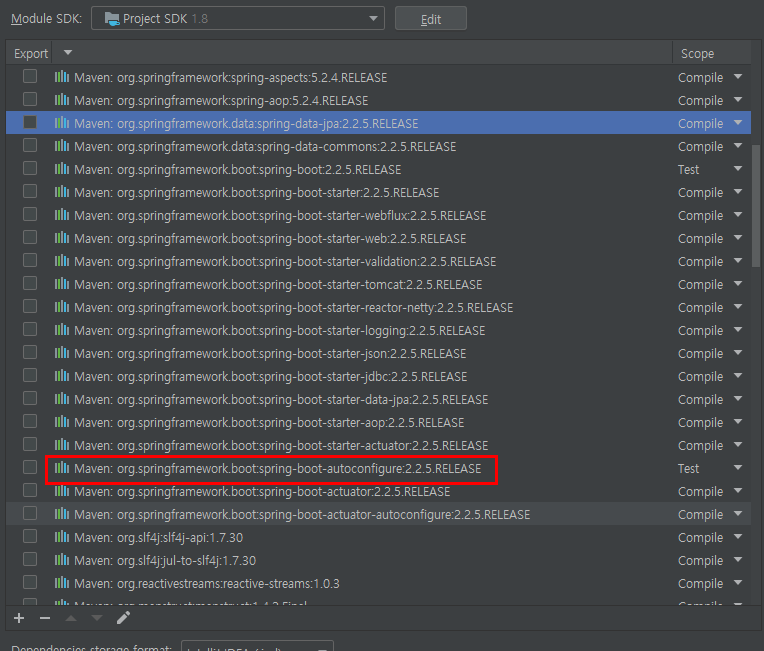
Task: Toggle export checkbox for reactive-streams
Action: (30, 582)
